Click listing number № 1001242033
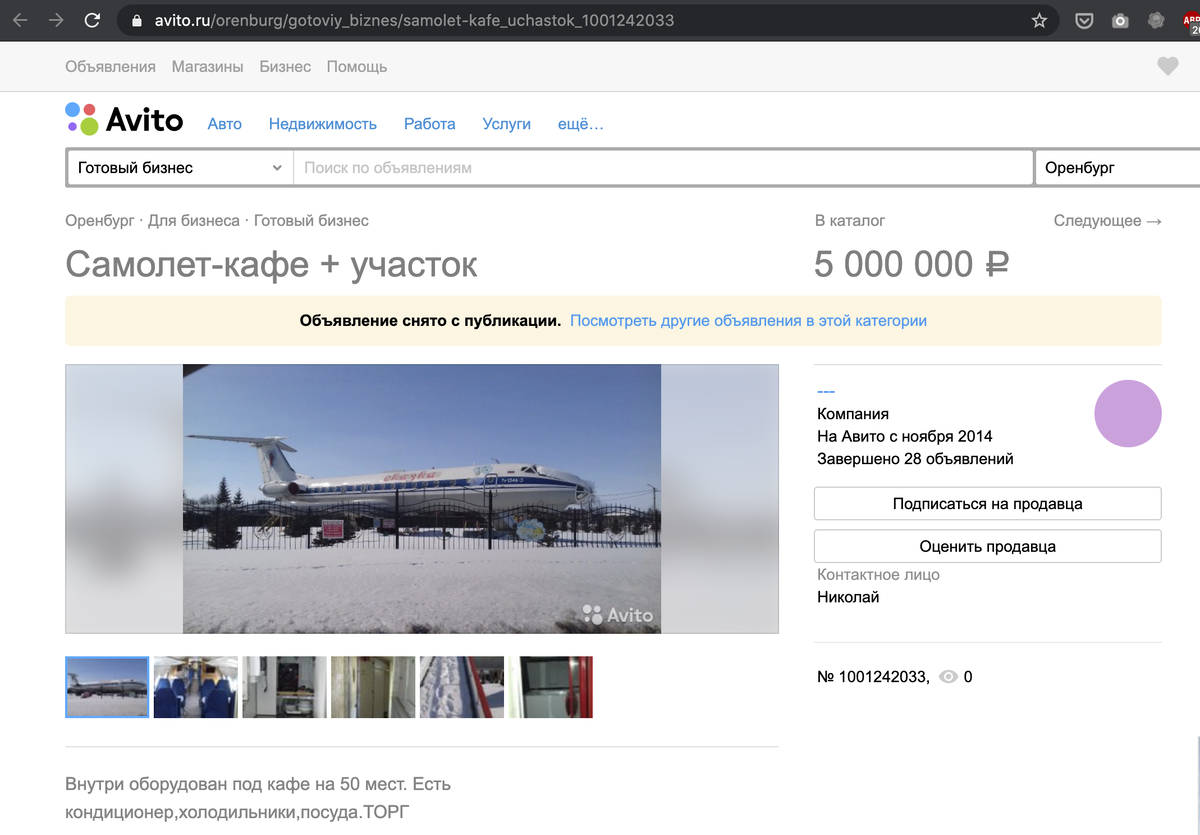Image resolution: width=1200 pixels, height=835 pixels. [x=873, y=677]
